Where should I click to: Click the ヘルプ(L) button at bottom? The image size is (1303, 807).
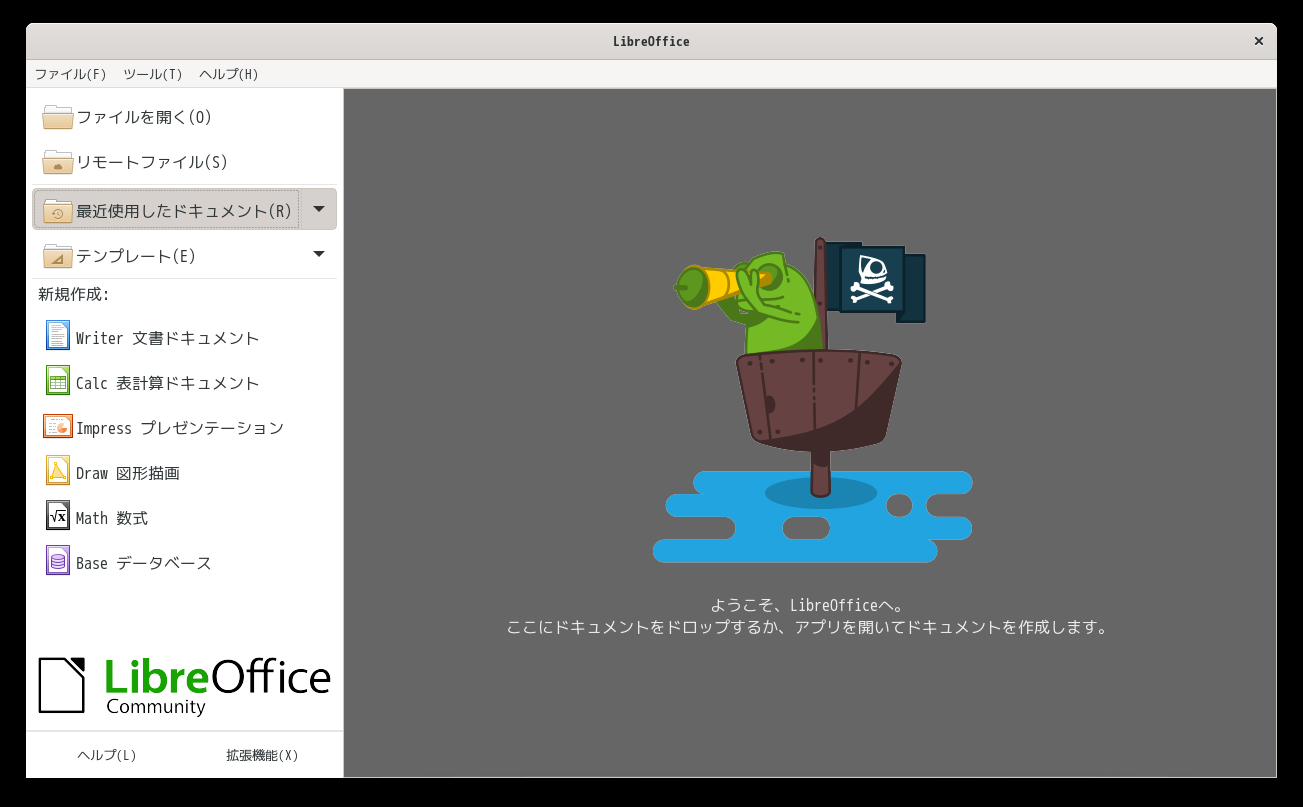[107, 755]
